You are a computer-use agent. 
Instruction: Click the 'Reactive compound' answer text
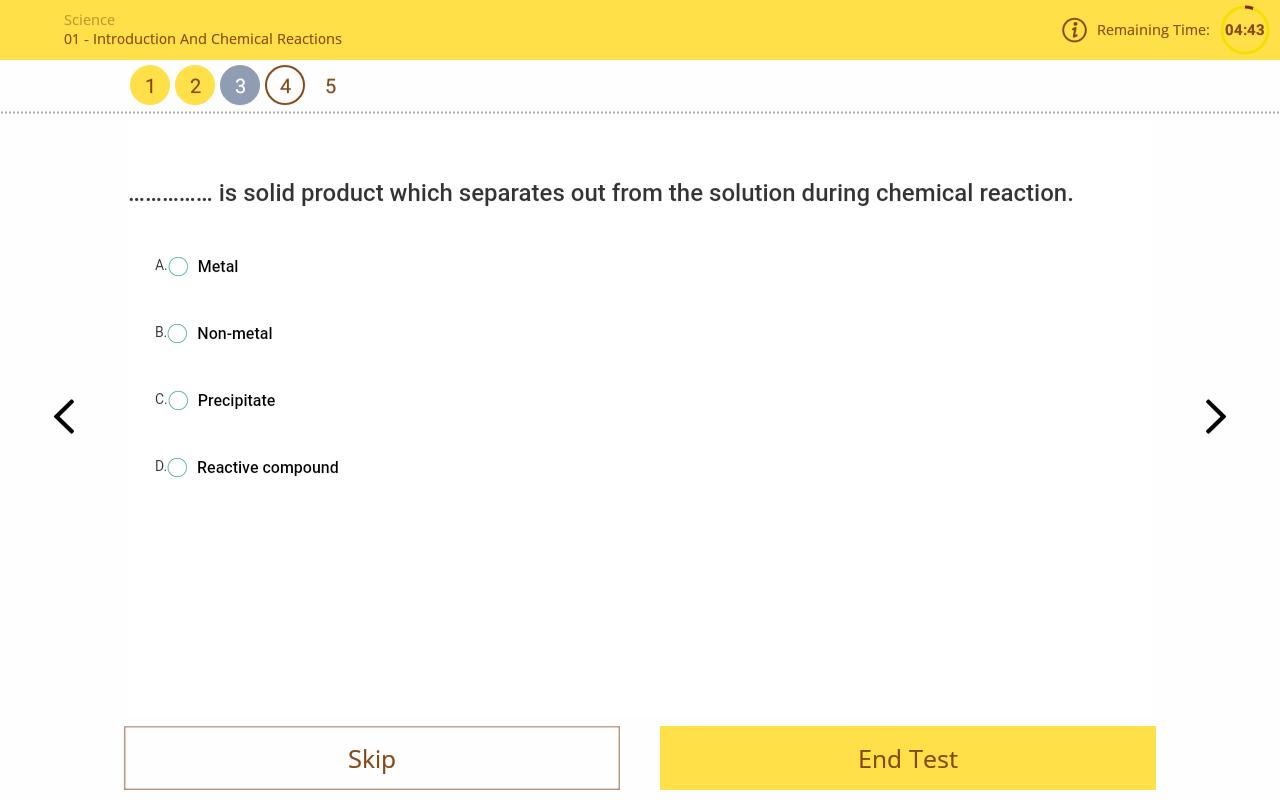click(x=268, y=467)
